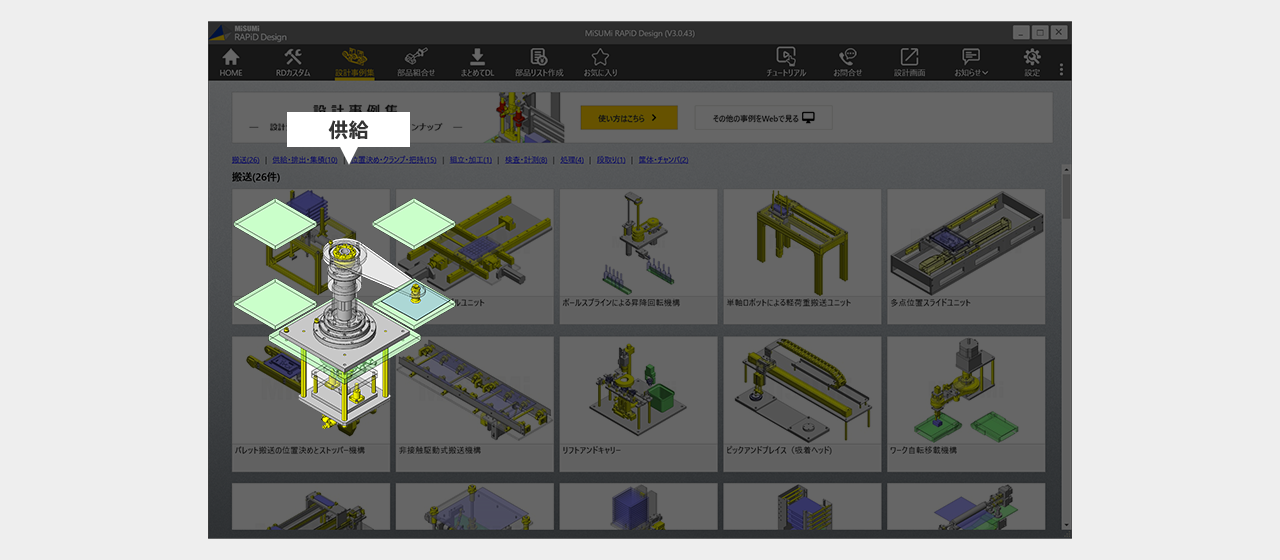The image size is (1280, 560).
Task: Click the 使い方はこちら yellow button
Action: click(x=629, y=118)
